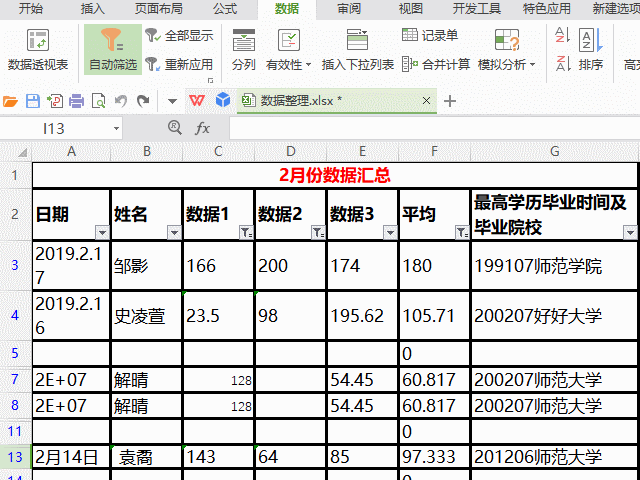Select the cell containing 2月14日

click(71, 457)
